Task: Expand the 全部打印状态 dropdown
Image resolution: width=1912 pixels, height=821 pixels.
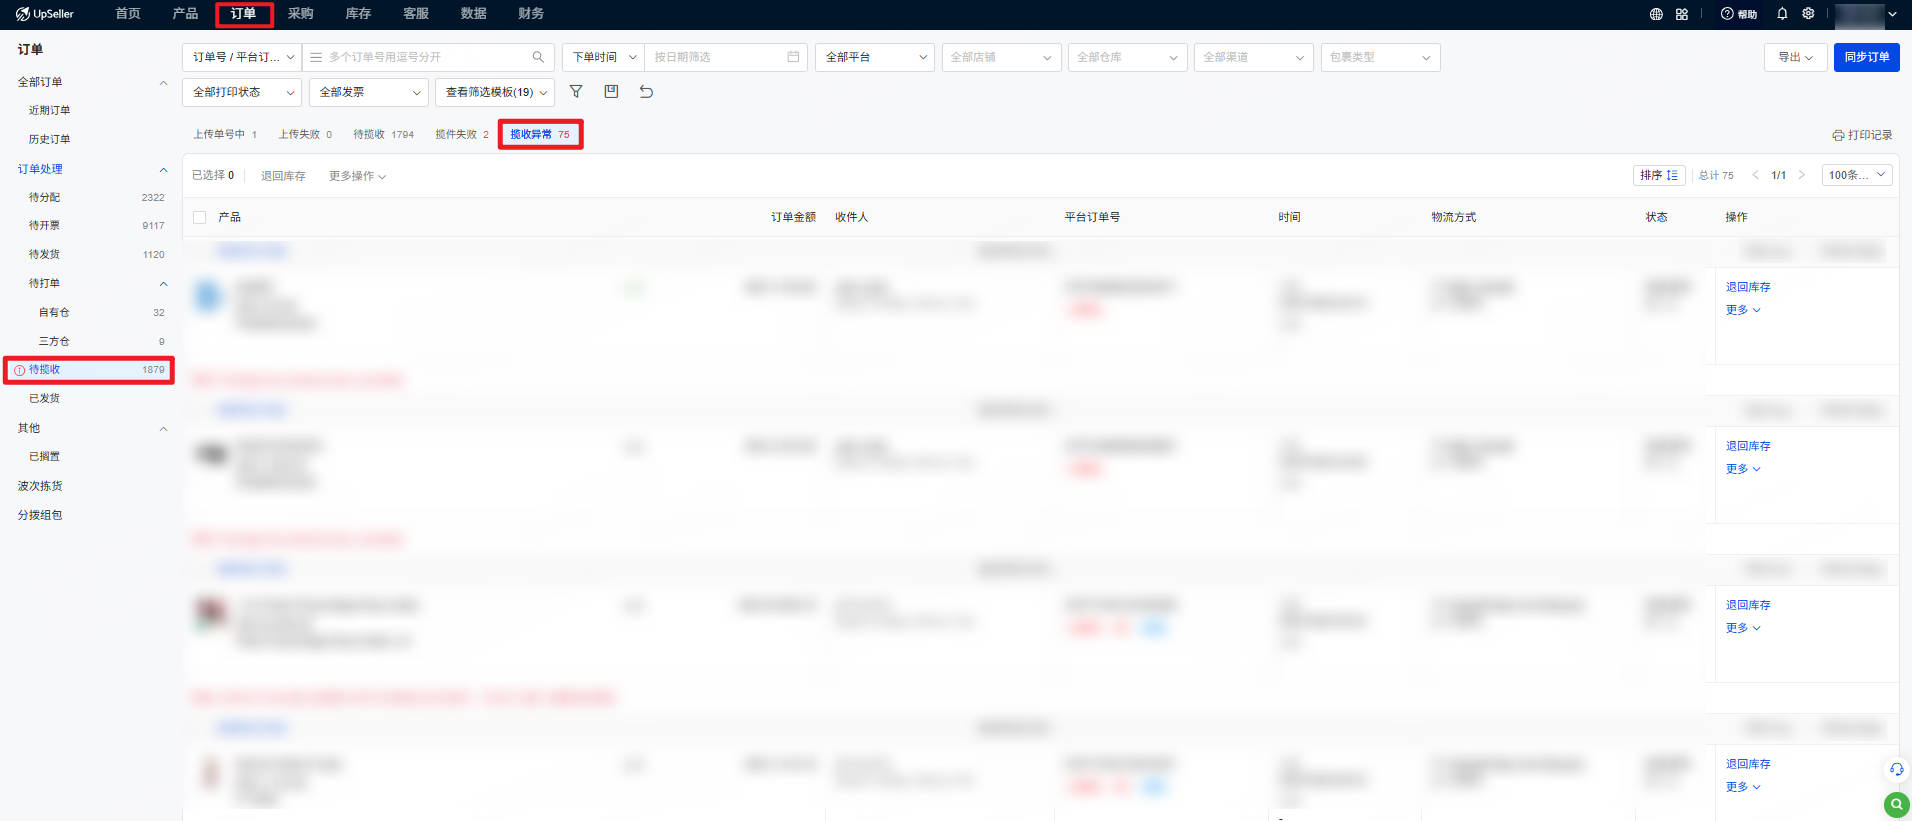Action: (242, 92)
